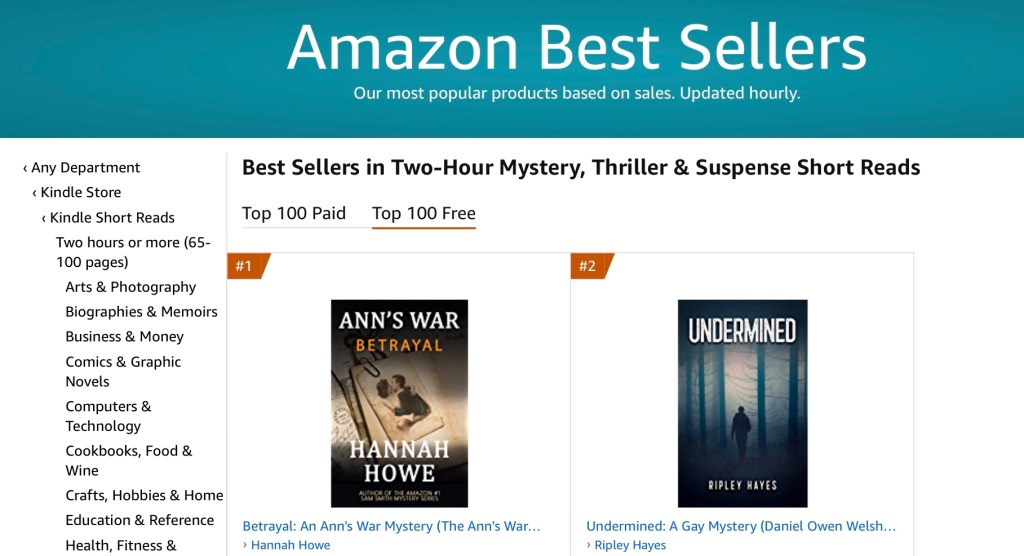The height and width of the screenshot is (556, 1024).
Task: Click the Ann's War Betrayal book cover
Action: [399, 403]
